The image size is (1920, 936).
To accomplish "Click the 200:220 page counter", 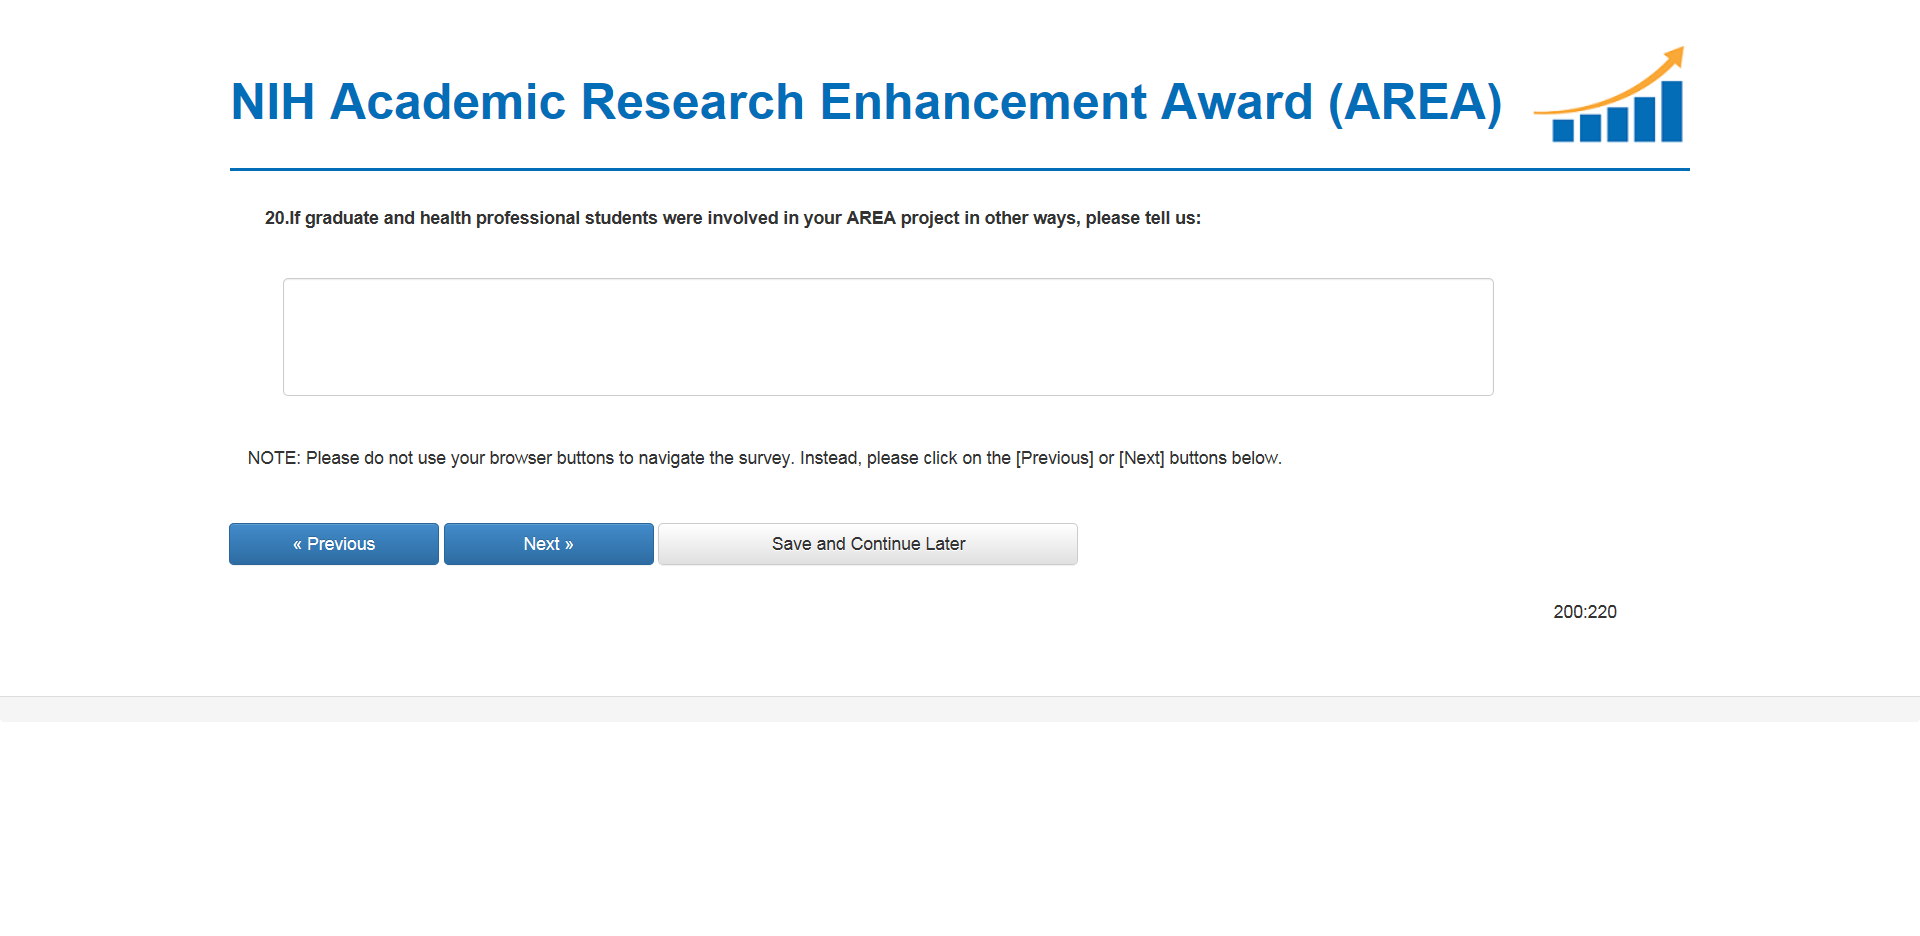I will pos(1584,612).
